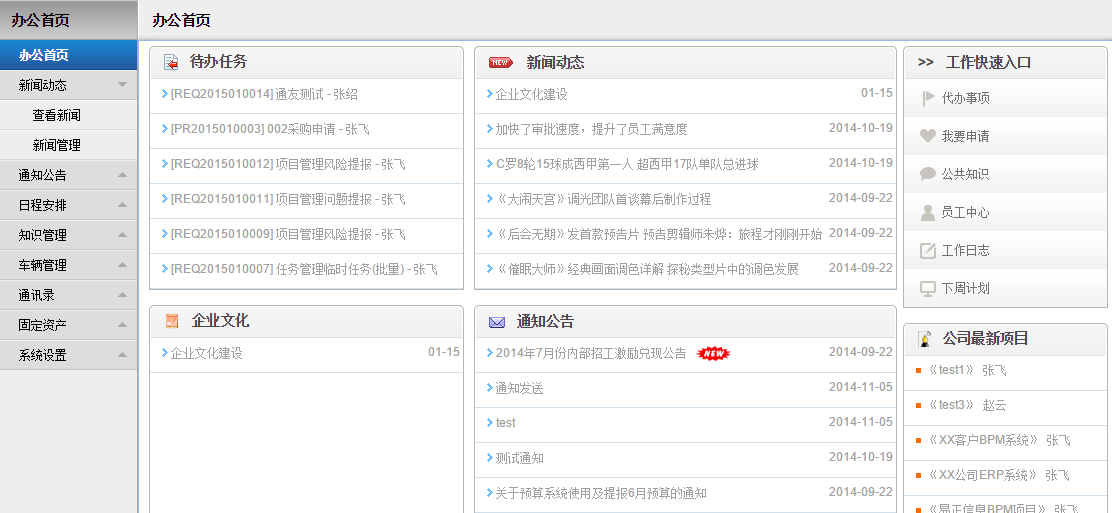This screenshot has width=1112, height=513.
Task: Collapse the 新闻动态 sidebar section
Action: 122,85
